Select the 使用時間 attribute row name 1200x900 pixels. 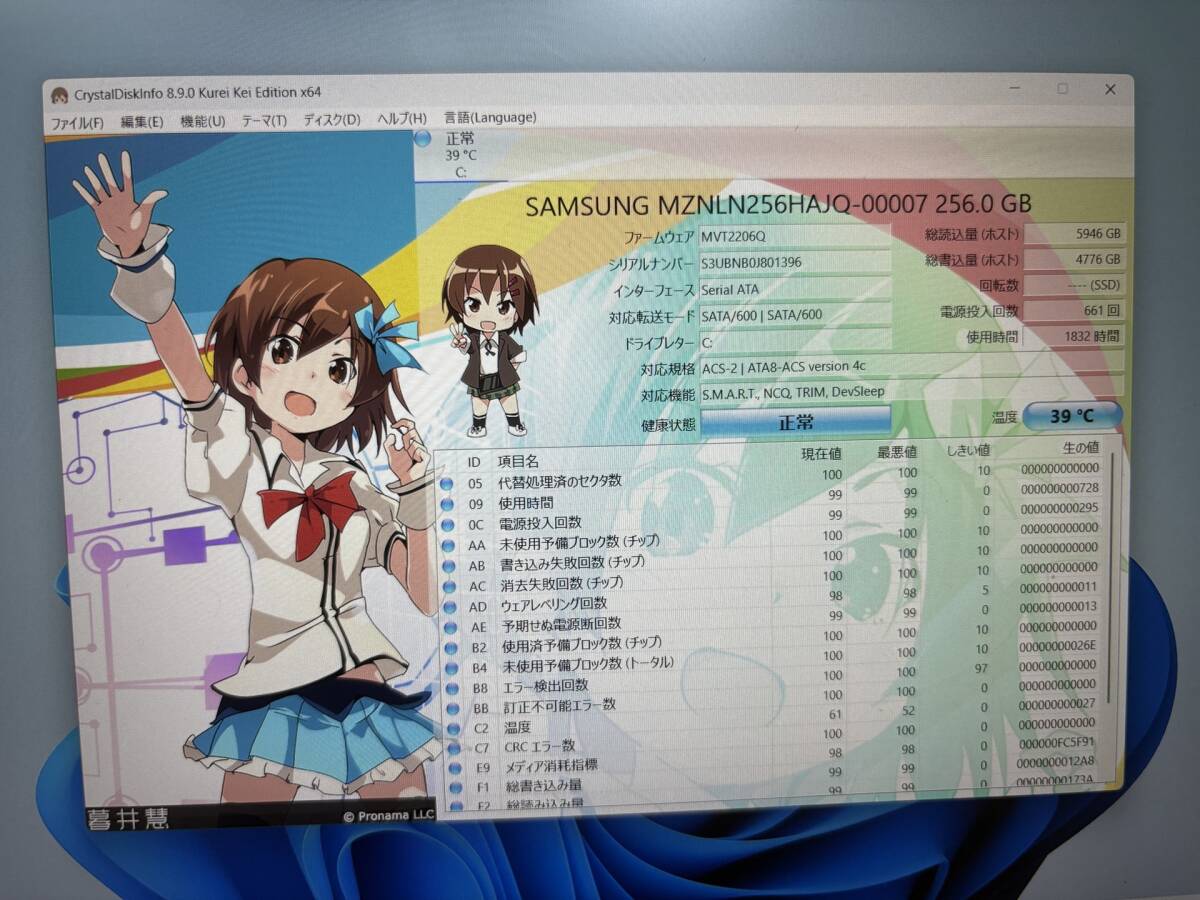point(525,503)
